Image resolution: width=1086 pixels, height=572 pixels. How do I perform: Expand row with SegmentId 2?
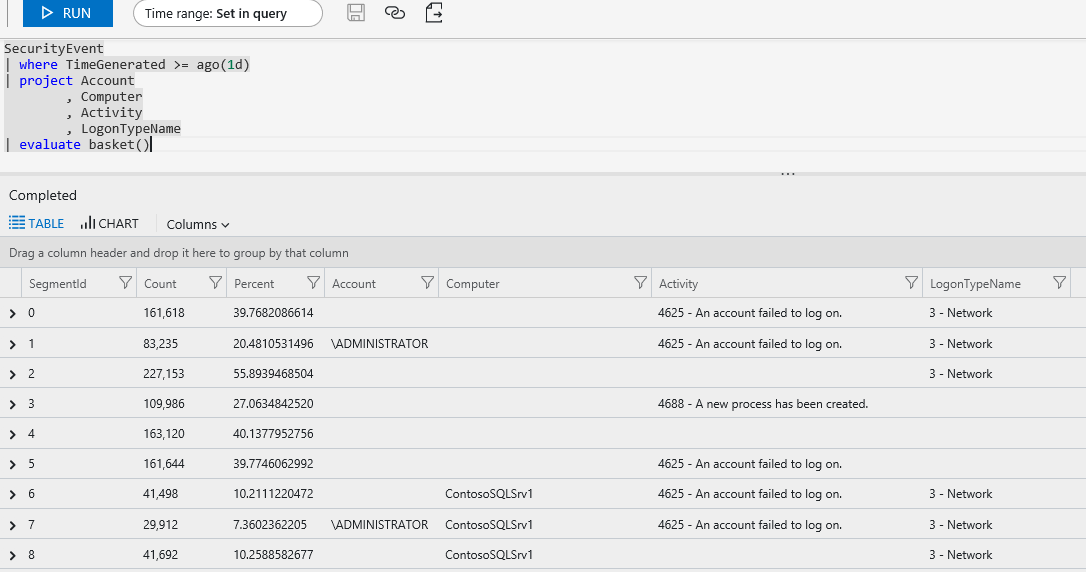tap(12, 375)
